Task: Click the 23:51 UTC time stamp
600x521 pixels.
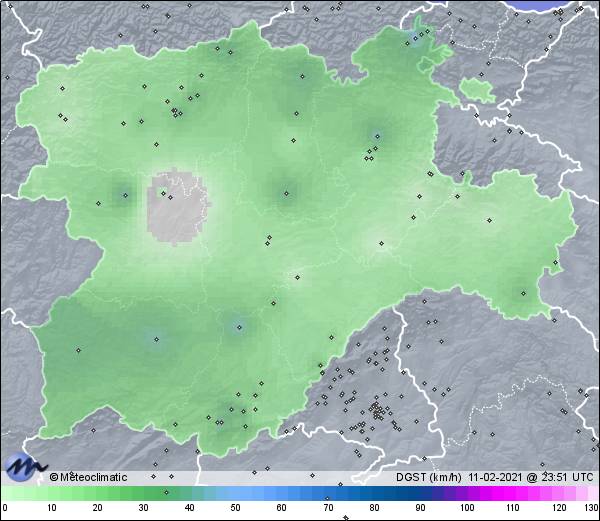Action: tap(565, 477)
